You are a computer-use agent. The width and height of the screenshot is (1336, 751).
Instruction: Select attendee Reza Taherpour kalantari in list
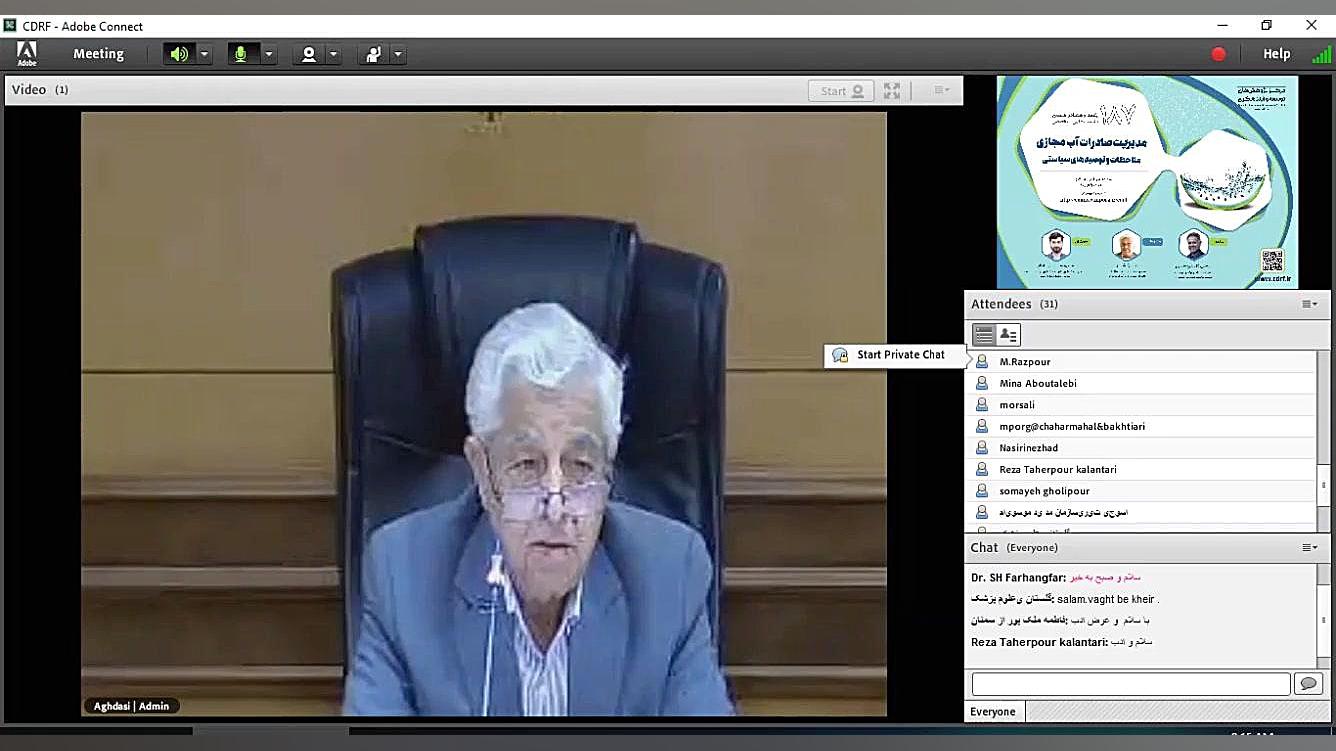pos(1142,469)
